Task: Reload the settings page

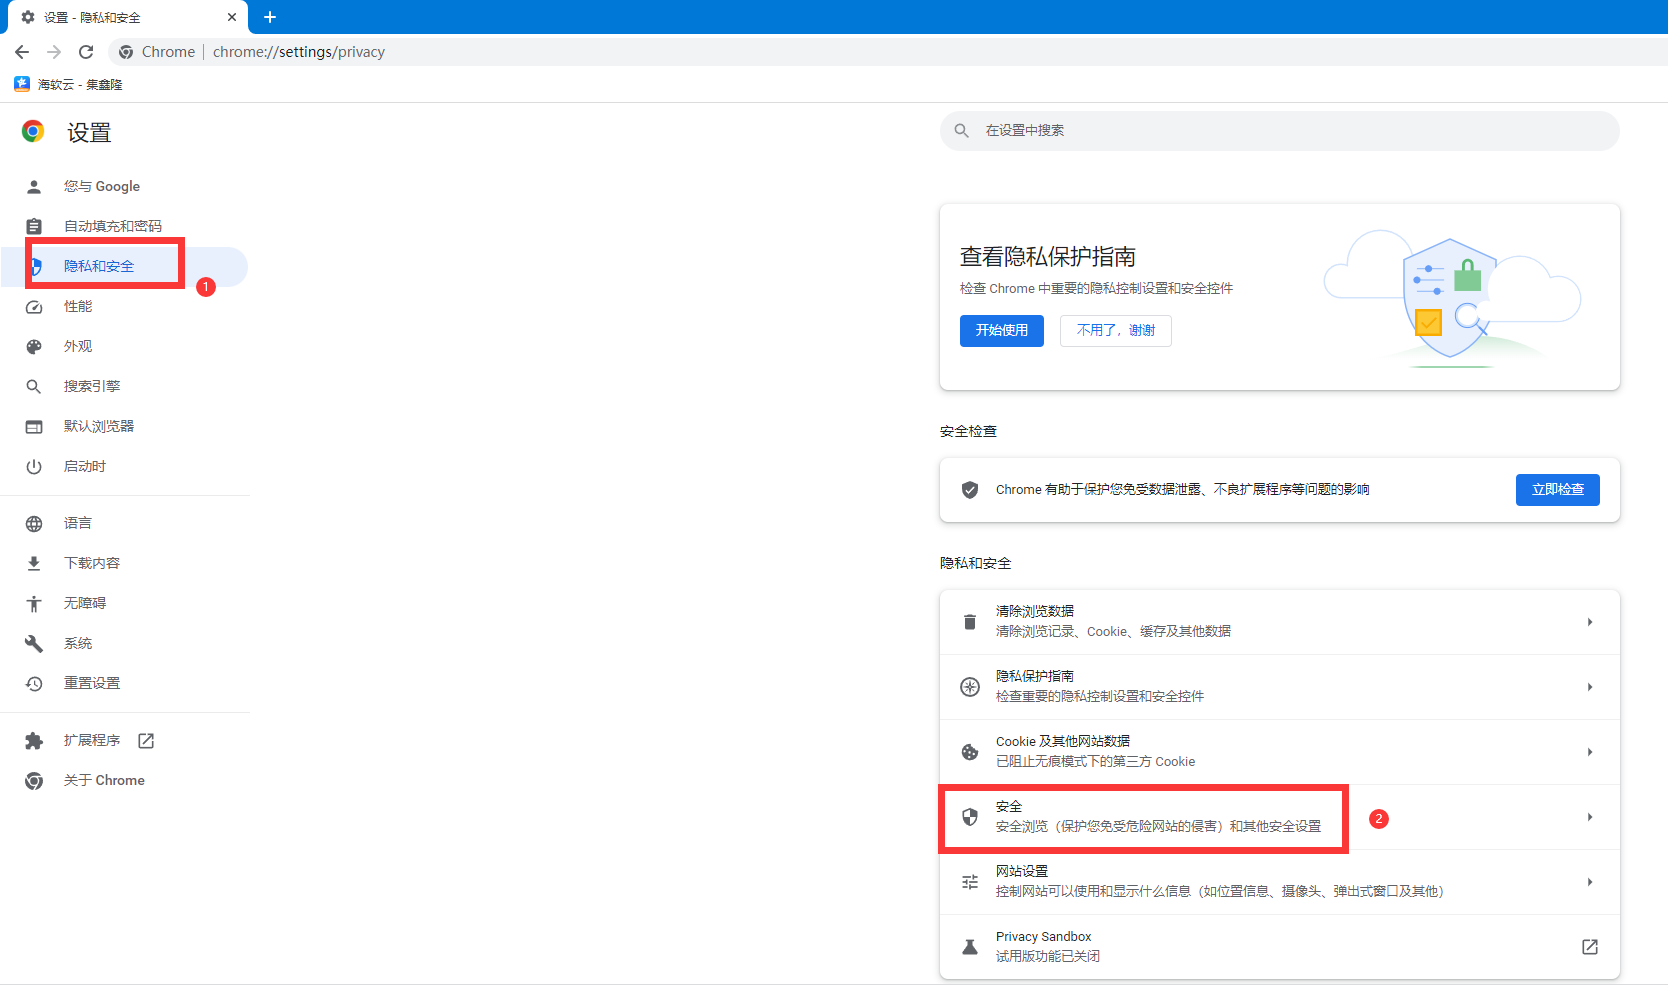Action: (x=86, y=52)
